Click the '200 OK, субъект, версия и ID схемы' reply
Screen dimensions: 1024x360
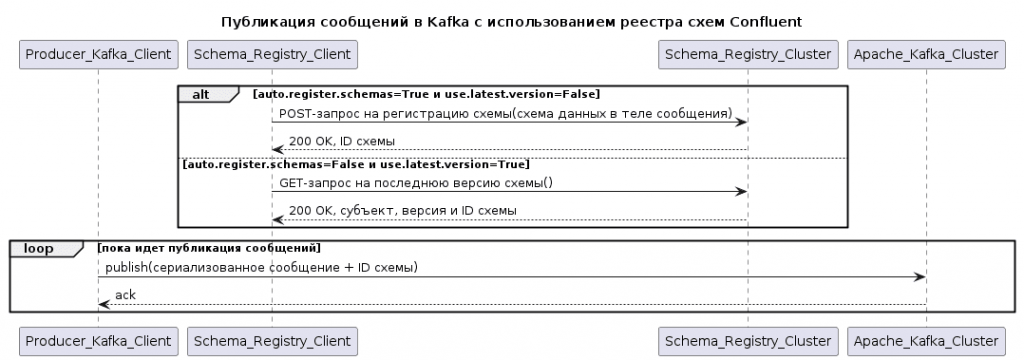[402, 210]
